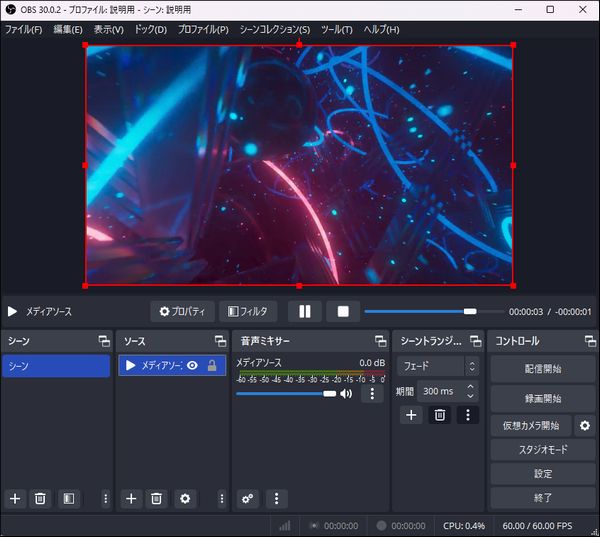
Task: Pop out the ソース dock
Action: click(x=220, y=341)
